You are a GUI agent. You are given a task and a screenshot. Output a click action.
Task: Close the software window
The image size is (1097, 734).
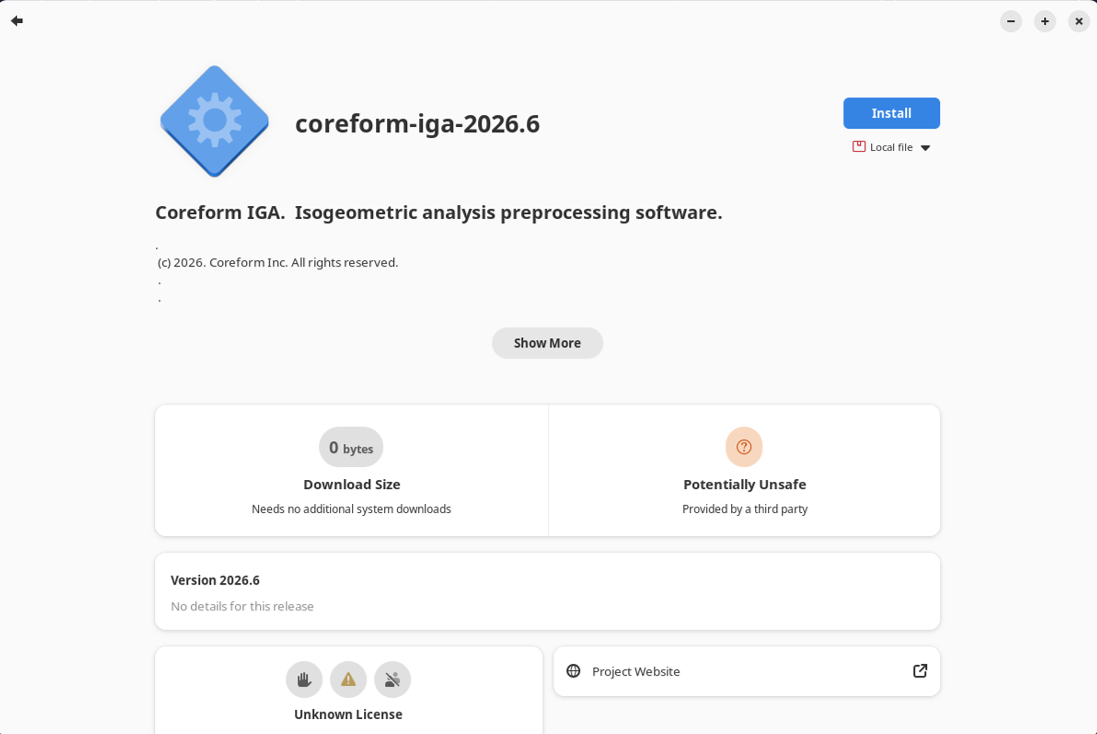coord(1079,21)
